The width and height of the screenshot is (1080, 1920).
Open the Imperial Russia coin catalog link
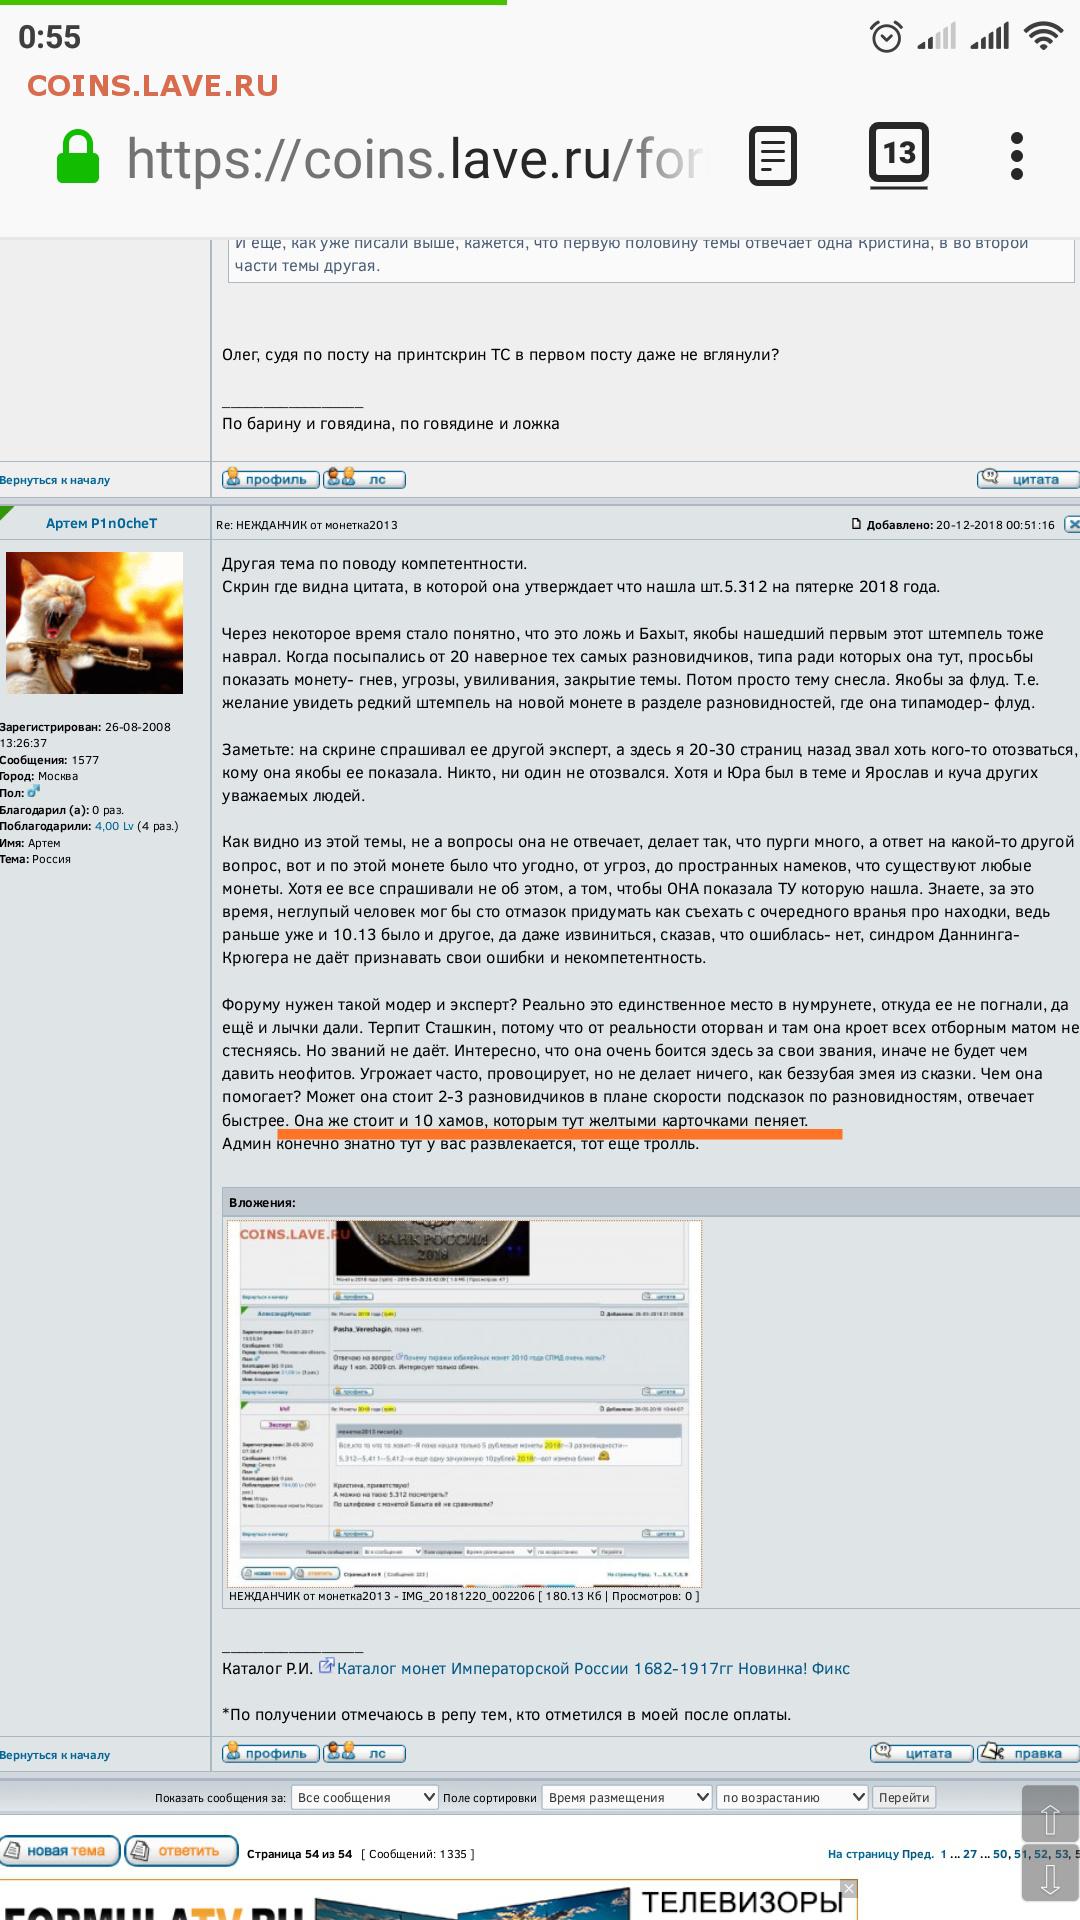tap(593, 1668)
